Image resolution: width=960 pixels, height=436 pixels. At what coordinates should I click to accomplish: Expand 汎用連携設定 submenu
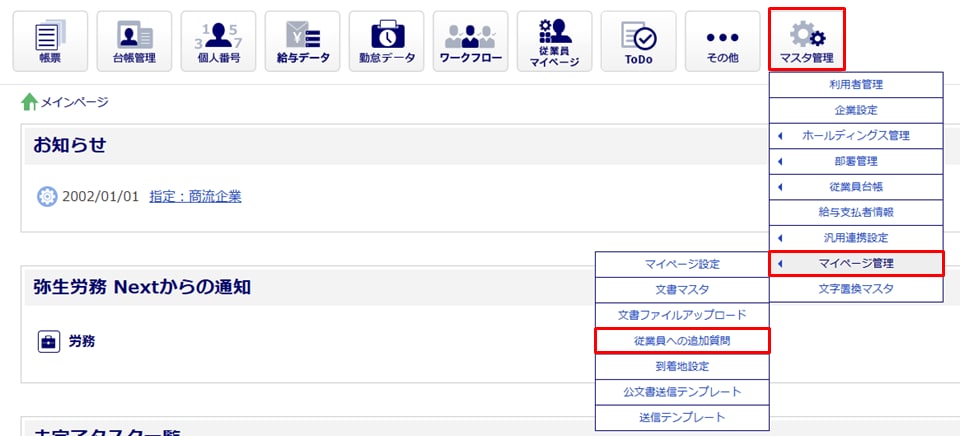pos(855,238)
